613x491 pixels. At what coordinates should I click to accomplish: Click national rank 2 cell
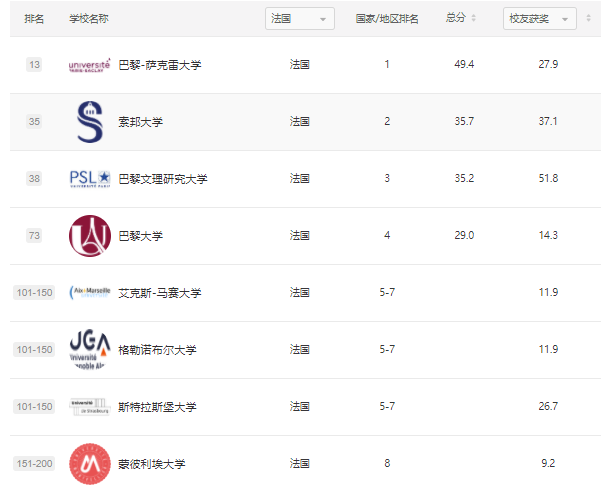pos(387,122)
